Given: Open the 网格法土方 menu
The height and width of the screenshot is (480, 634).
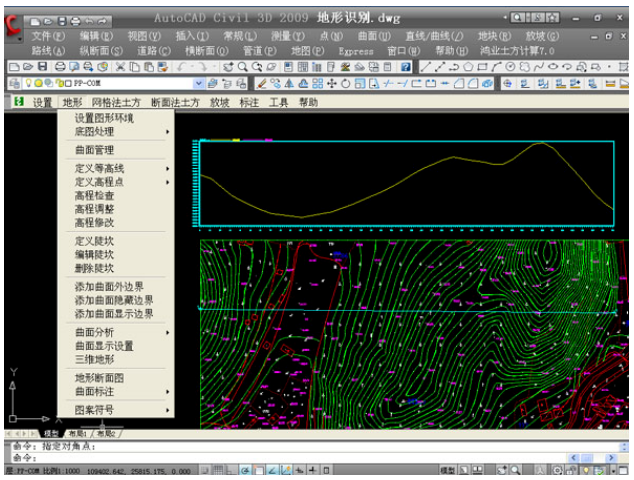Looking at the screenshot, I should click(116, 102).
